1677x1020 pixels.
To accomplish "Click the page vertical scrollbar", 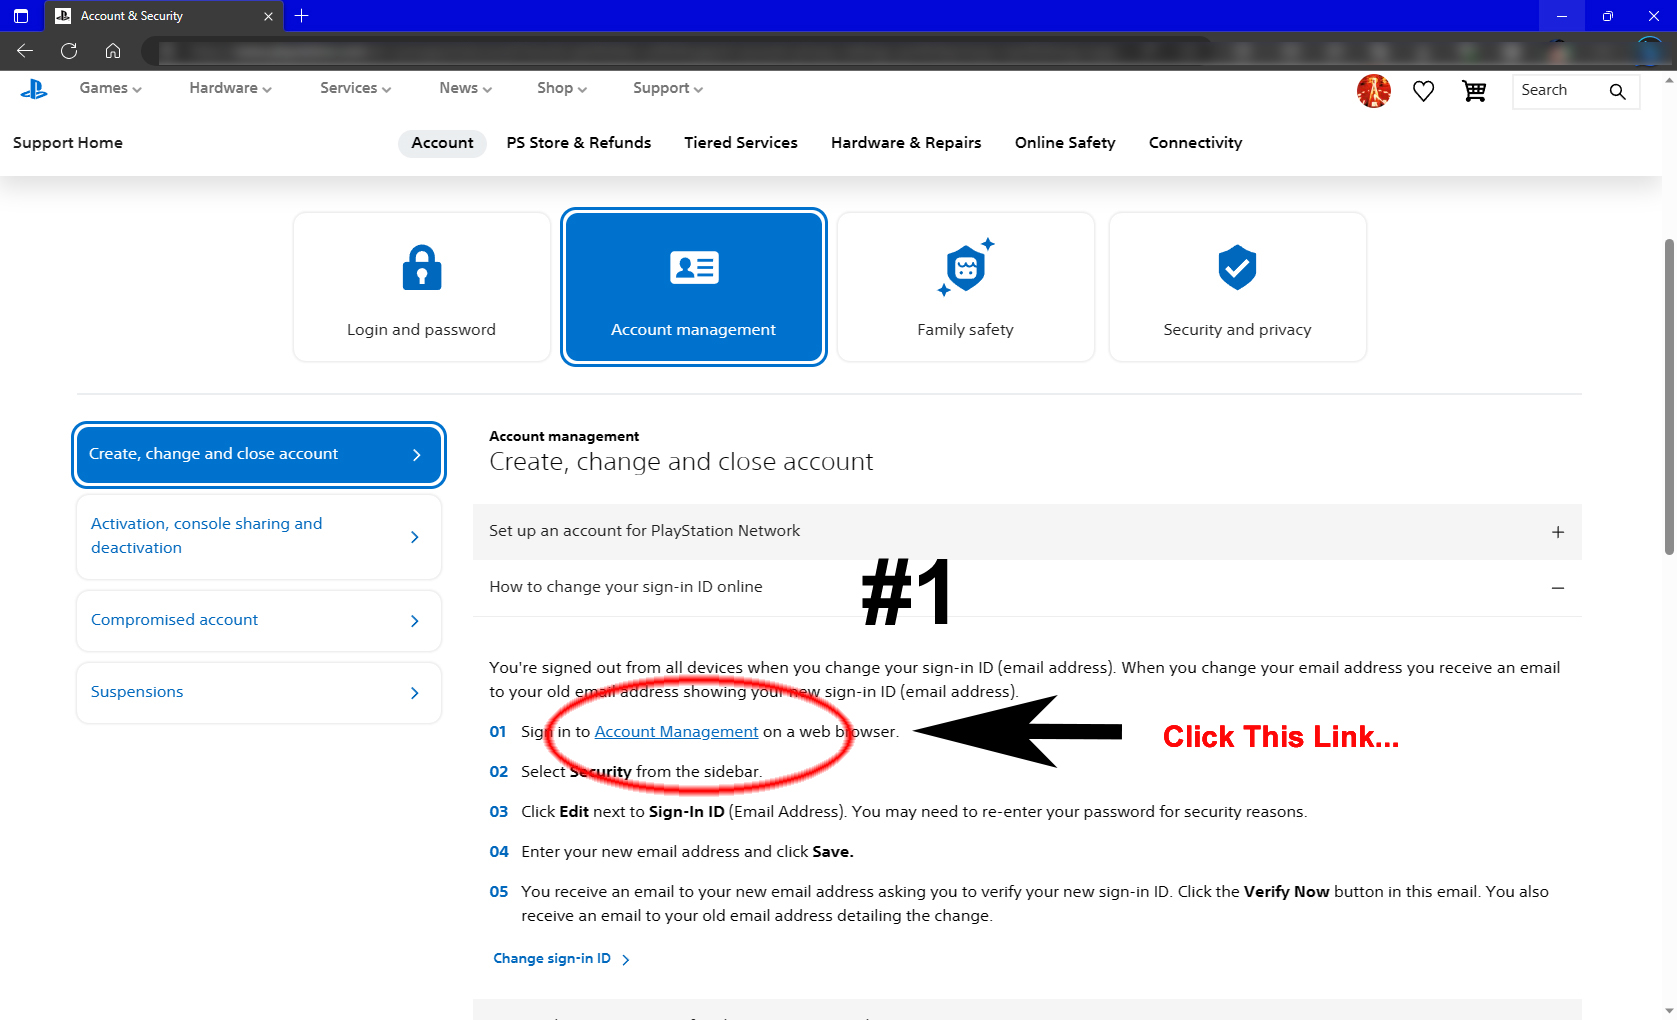I will 1669,397.
